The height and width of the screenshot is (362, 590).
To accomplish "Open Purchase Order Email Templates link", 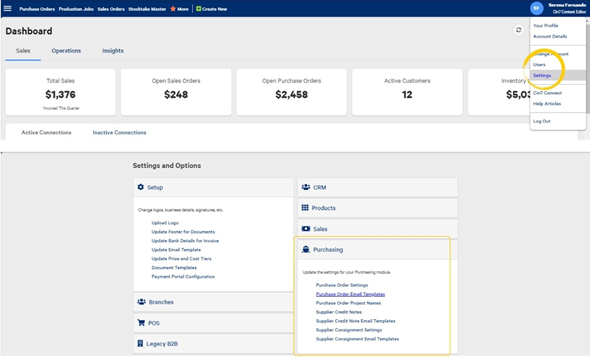I will click(x=350, y=294).
